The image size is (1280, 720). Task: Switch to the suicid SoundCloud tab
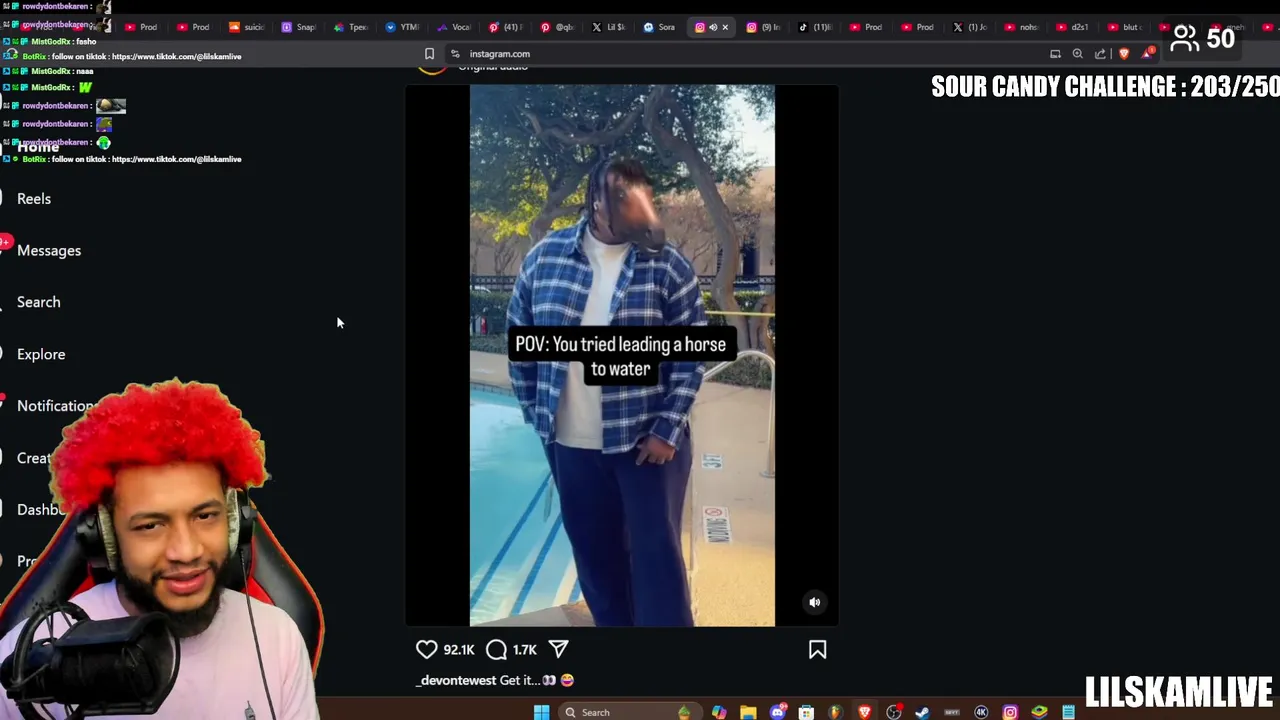tap(246, 27)
